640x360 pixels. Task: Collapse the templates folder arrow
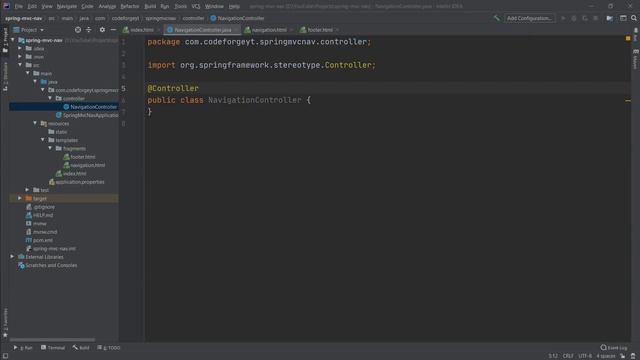[x=43, y=140]
